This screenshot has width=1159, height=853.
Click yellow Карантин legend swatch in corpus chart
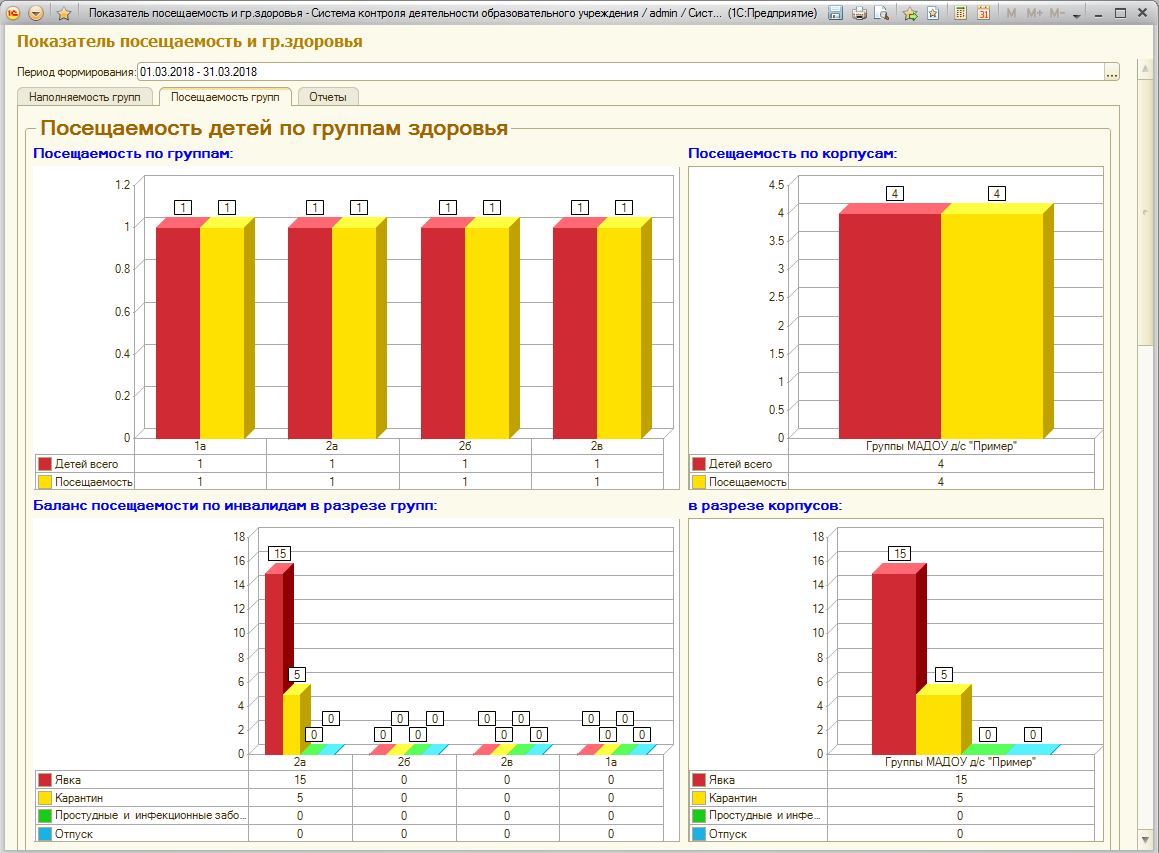(699, 798)
